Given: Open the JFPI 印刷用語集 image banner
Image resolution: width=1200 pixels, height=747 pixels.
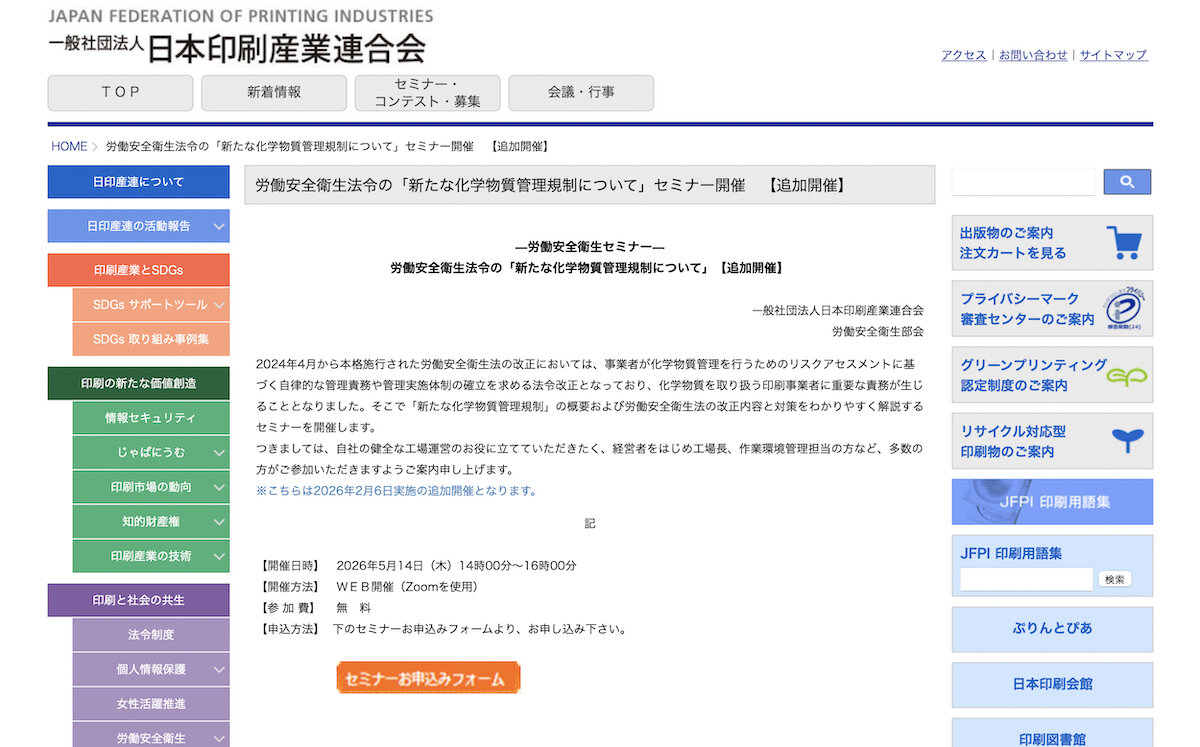Looking at the screenshot, I should click(1052, 502).
